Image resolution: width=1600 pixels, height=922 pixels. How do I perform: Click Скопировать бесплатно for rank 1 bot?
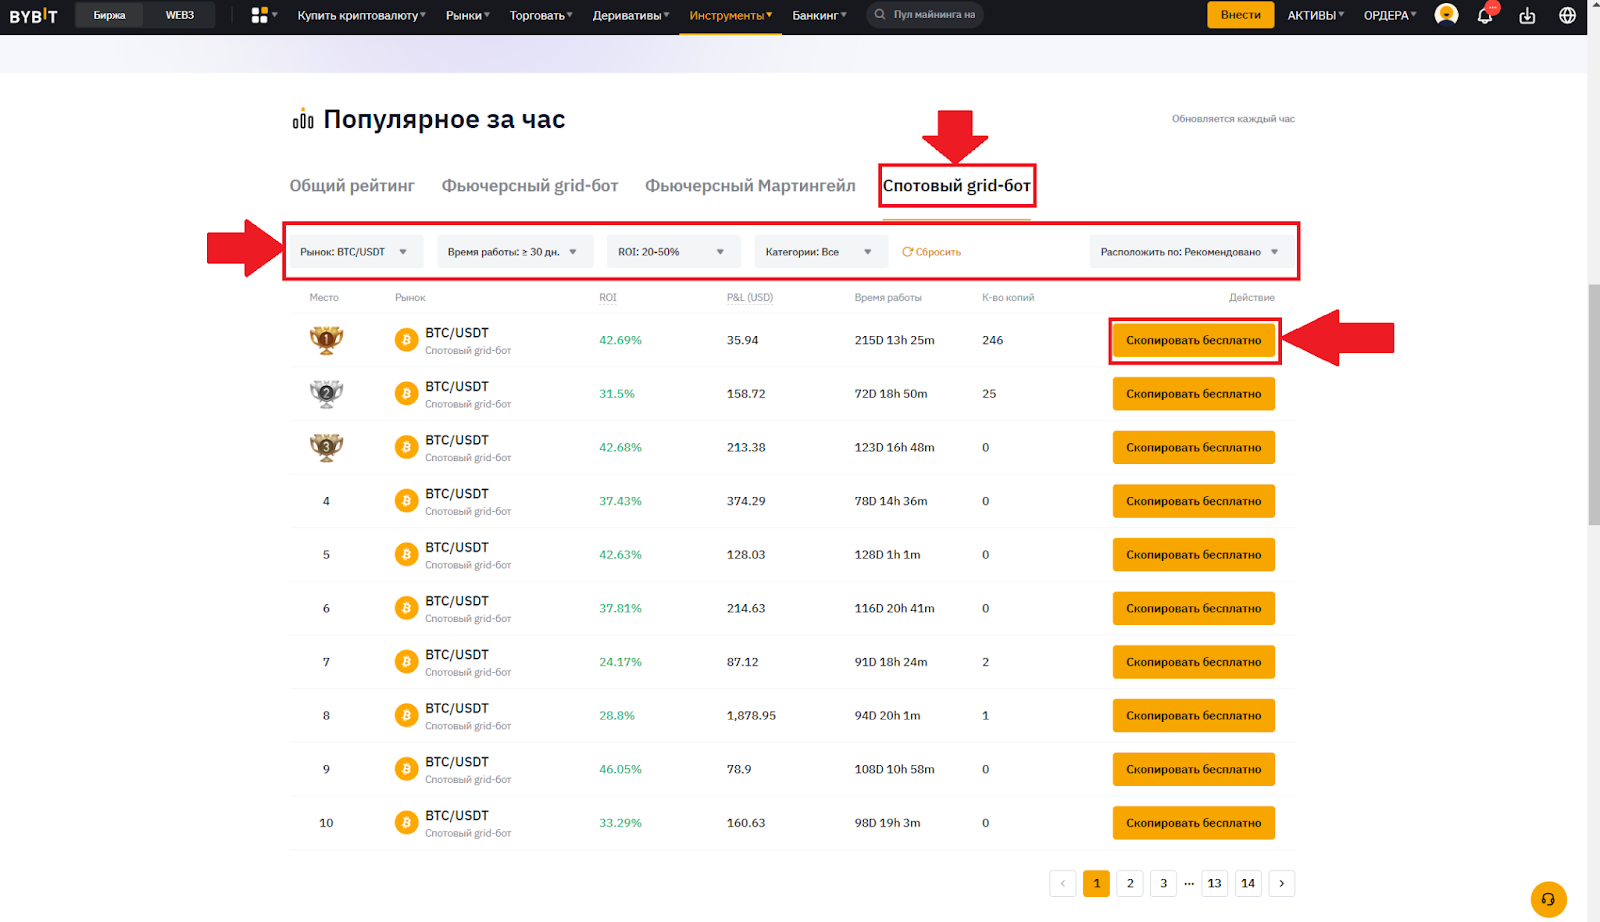[x=1193, y=340]
